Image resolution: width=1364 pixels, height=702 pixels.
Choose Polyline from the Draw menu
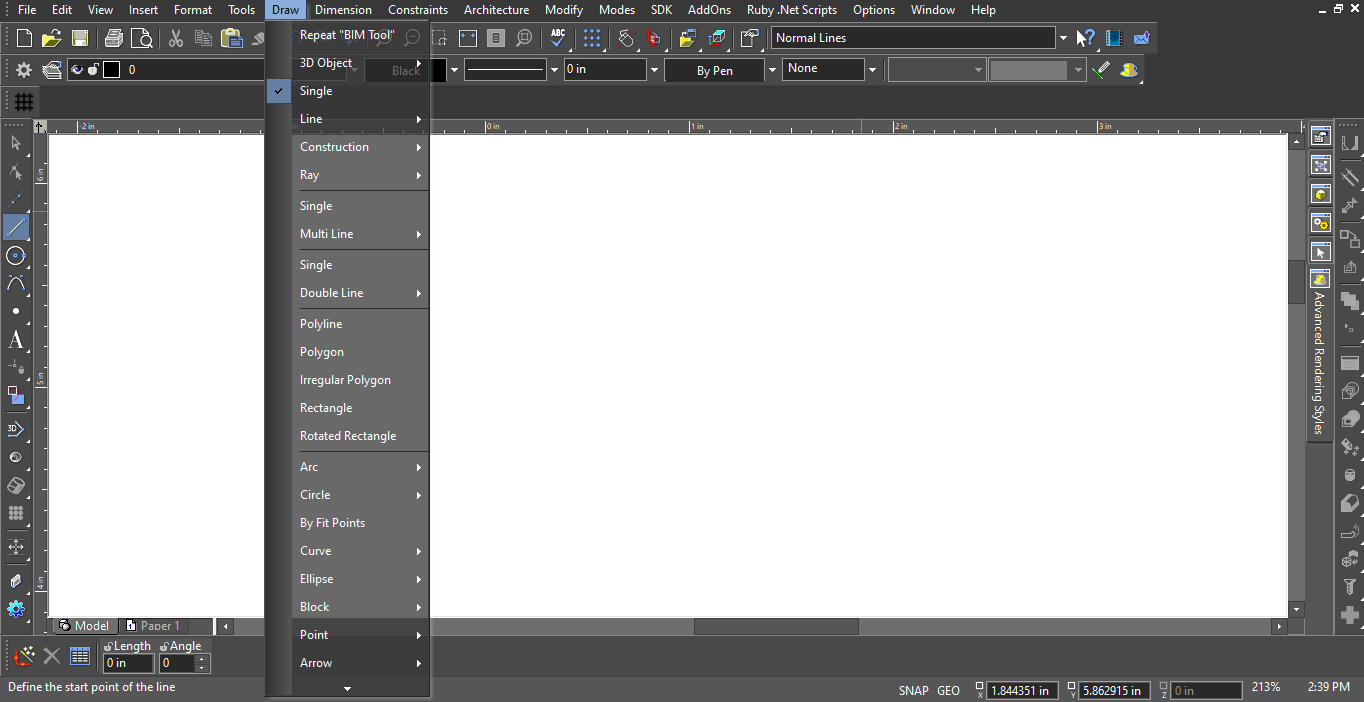(x=321, y=324)
